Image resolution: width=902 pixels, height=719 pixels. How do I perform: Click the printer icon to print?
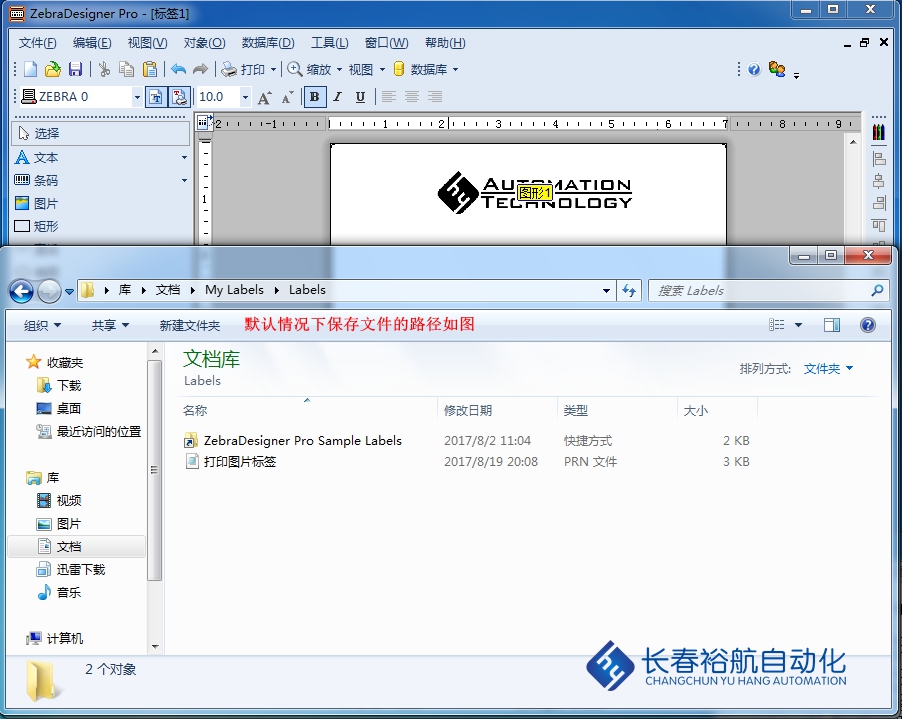click(229, 70)
